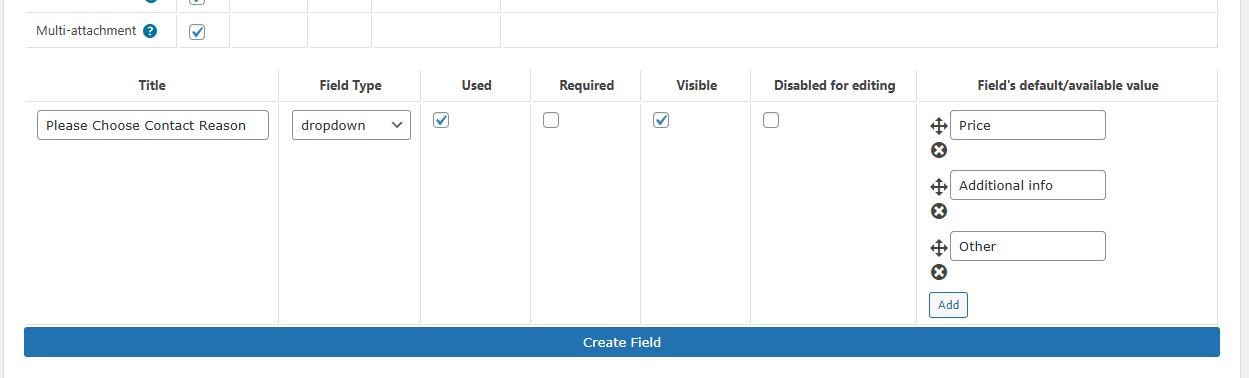Toggle the Multi-attachment checkbox
Screen dimensions: 1249x378
(197, 32)
